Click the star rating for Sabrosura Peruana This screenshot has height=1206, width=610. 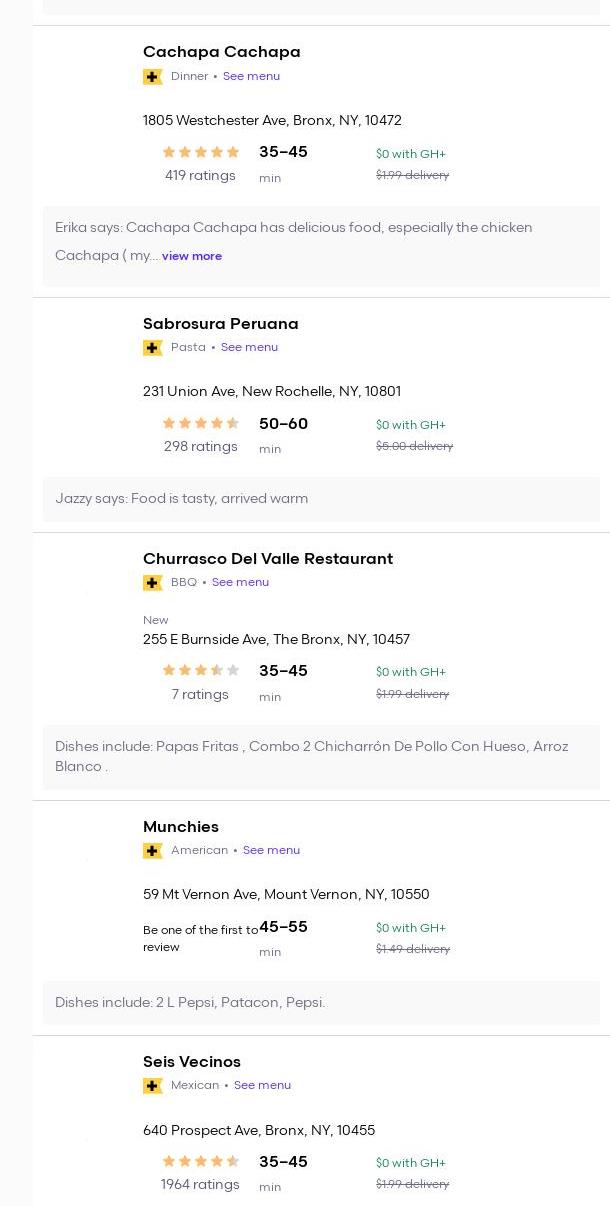[x=200, y=423]
